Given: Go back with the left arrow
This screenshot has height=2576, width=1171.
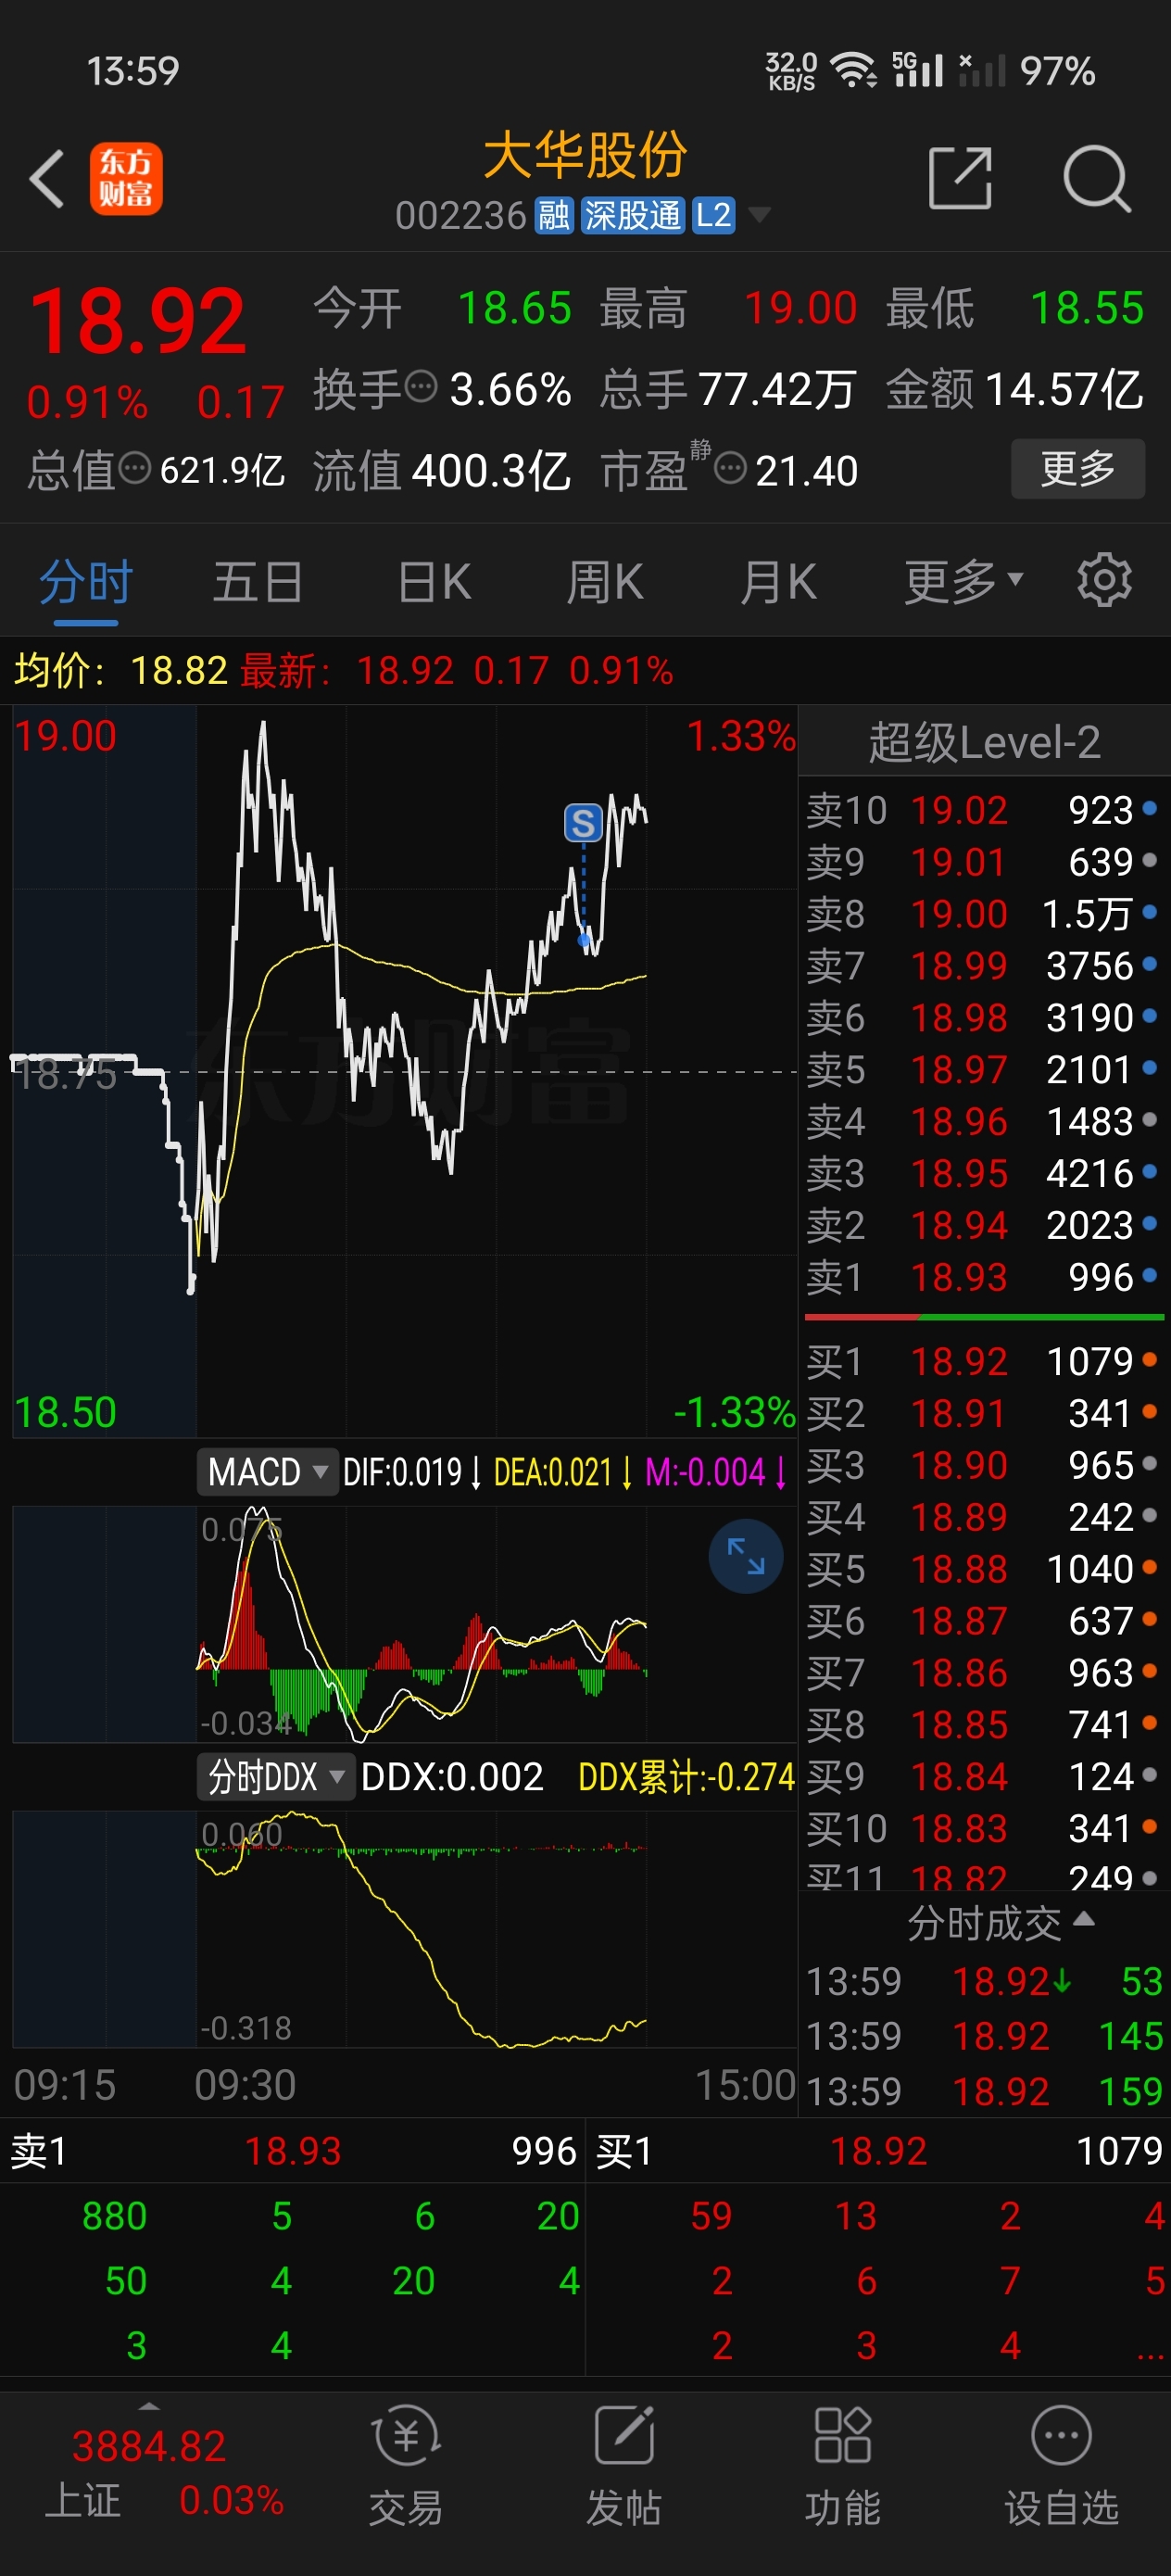Looking at the screenshot, I should [46, 179].
